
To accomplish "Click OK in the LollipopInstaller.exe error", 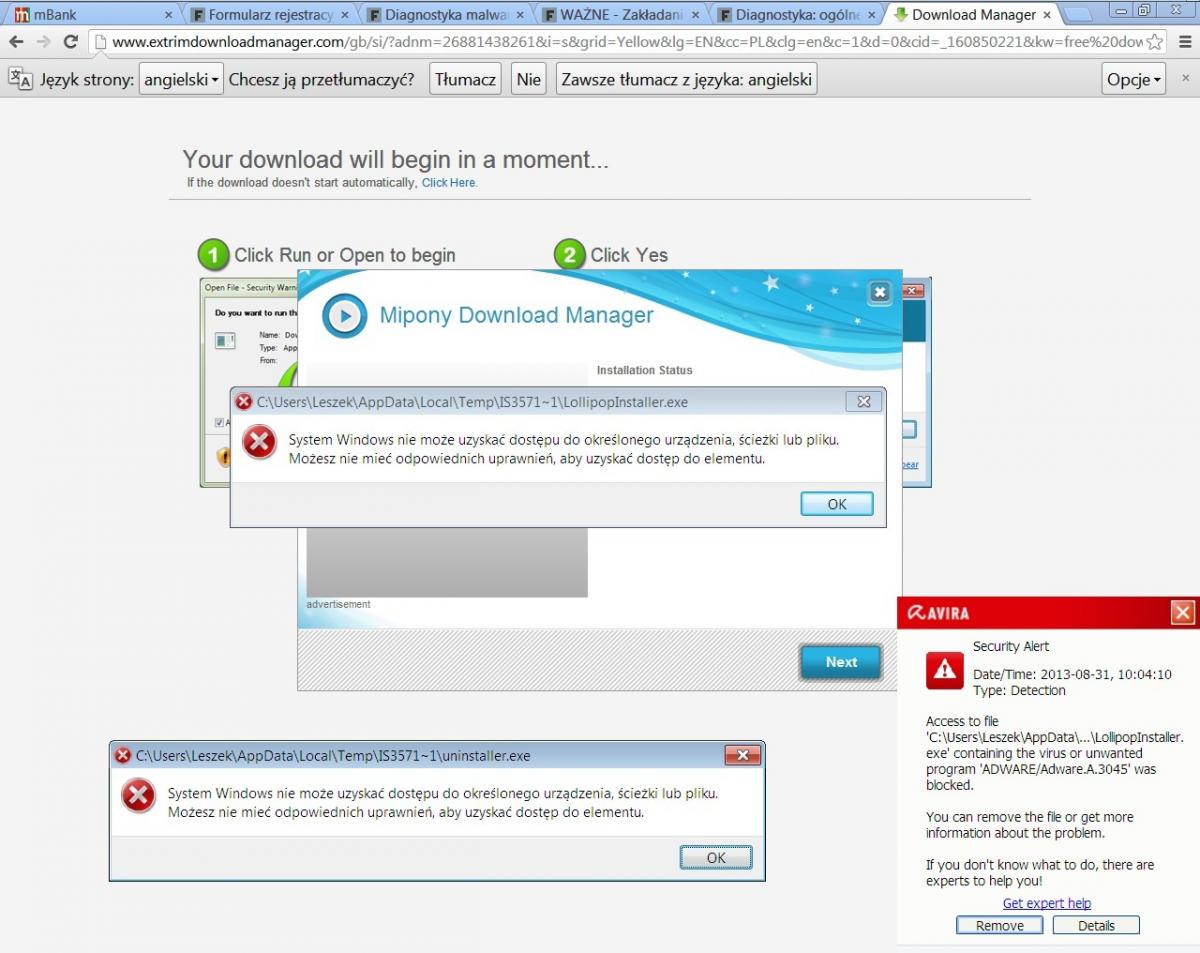I will (x=837, y=504).
